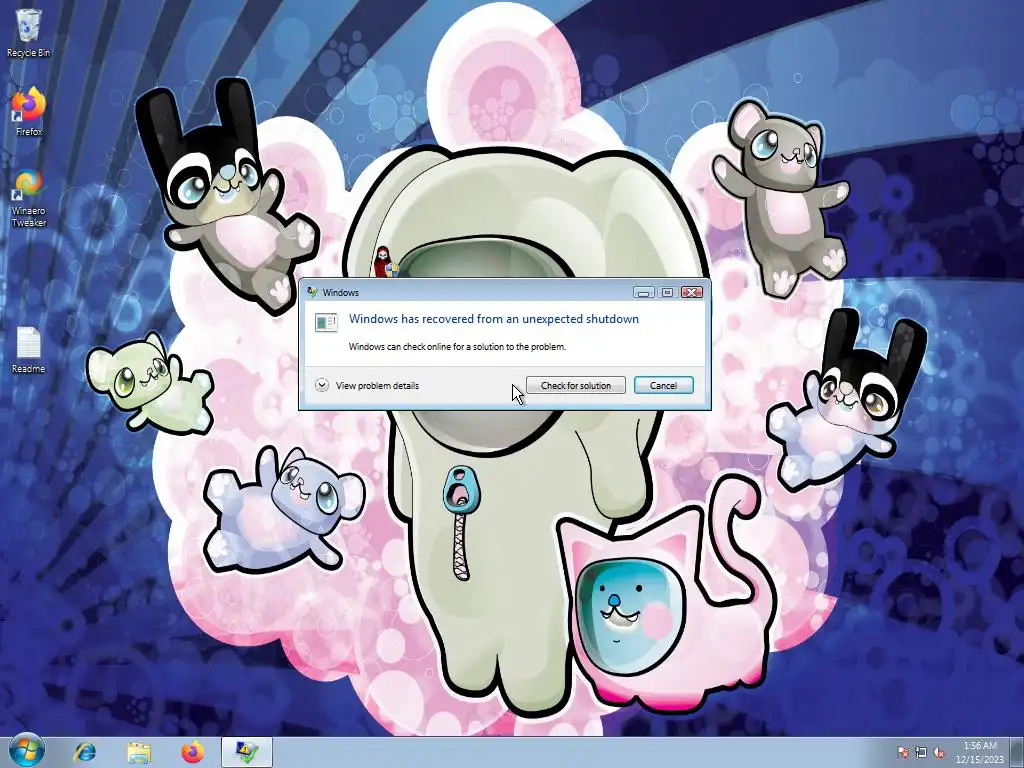The image size is (1024, 768).
Task: Launch Internet Explorer from the taskbar
Action: pos(84,752)
